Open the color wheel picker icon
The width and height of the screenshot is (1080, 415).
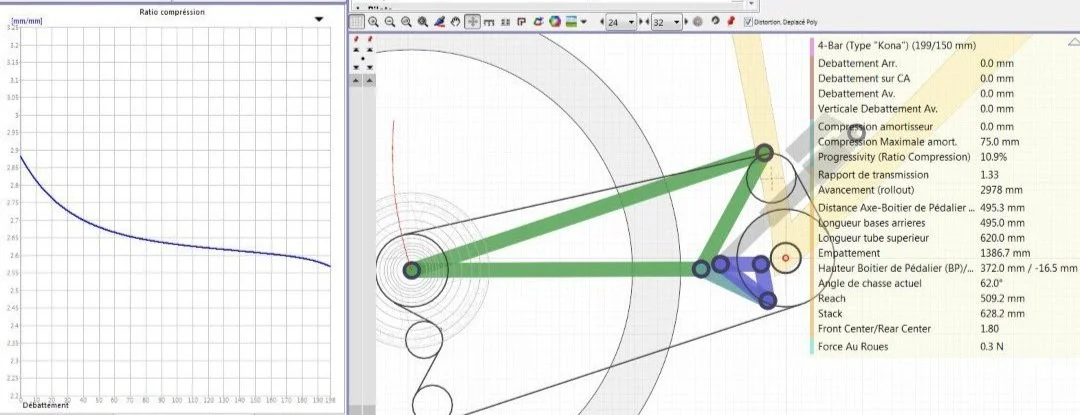[555, 21]
